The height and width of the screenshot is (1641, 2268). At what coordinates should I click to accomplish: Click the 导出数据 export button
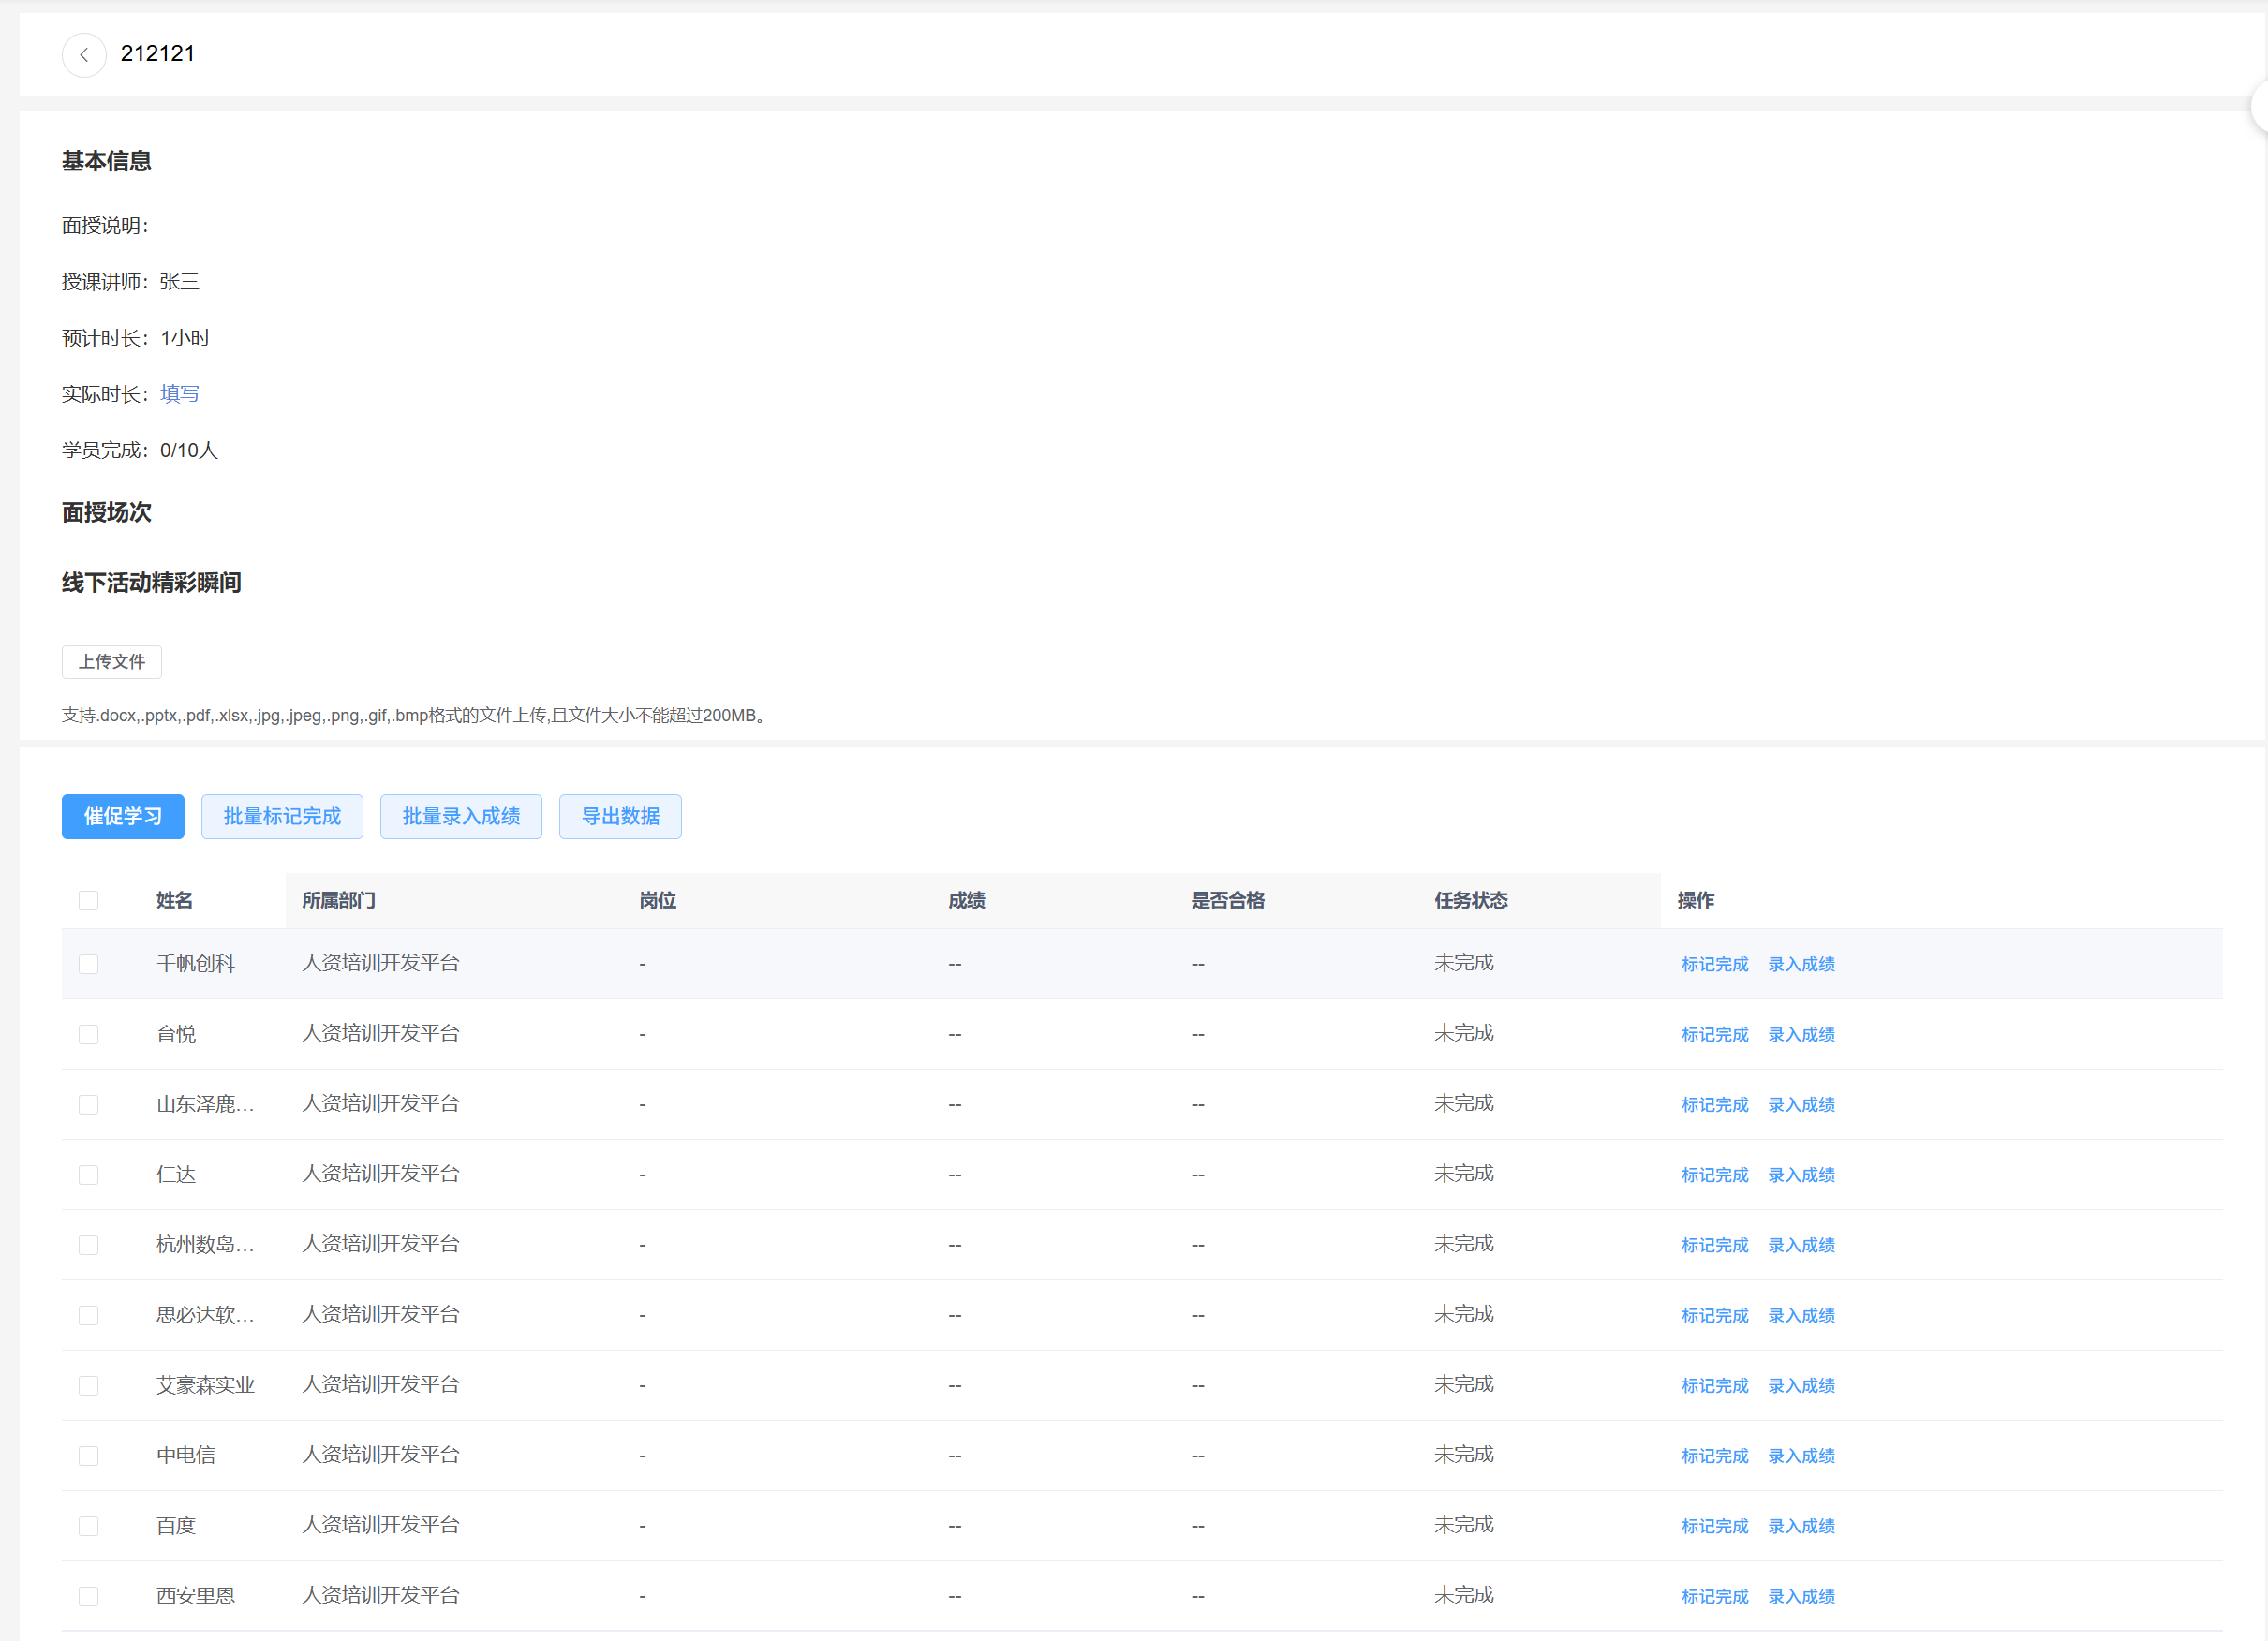click(x=620, y=817)
